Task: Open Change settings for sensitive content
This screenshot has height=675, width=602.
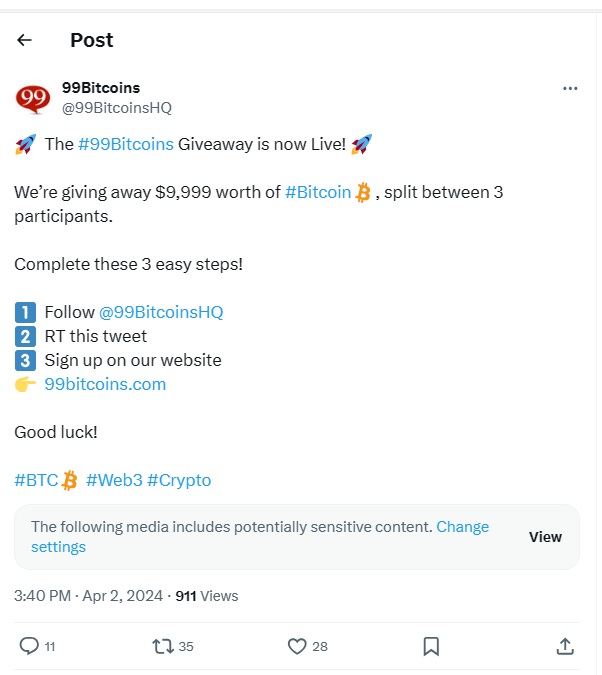Action: click(462, 527)
